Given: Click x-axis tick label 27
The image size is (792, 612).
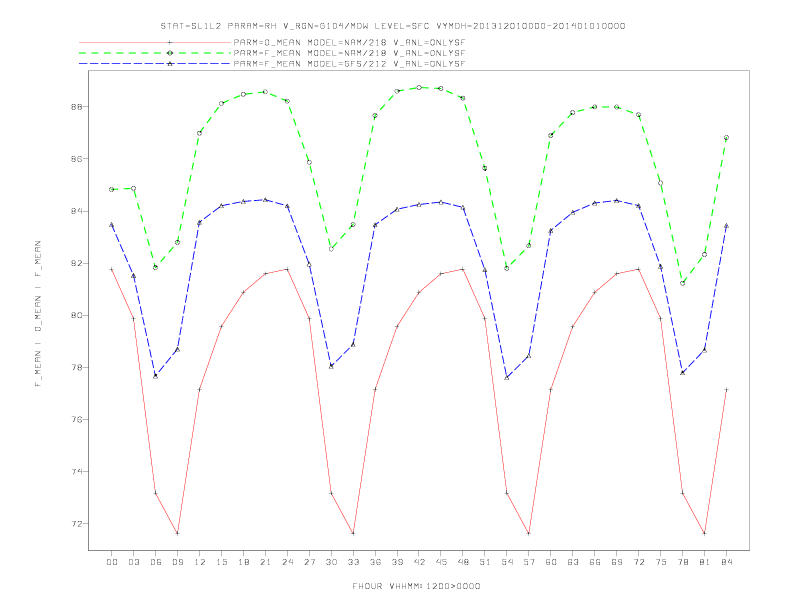Looking at the screenshot, I should click(309, 562).
